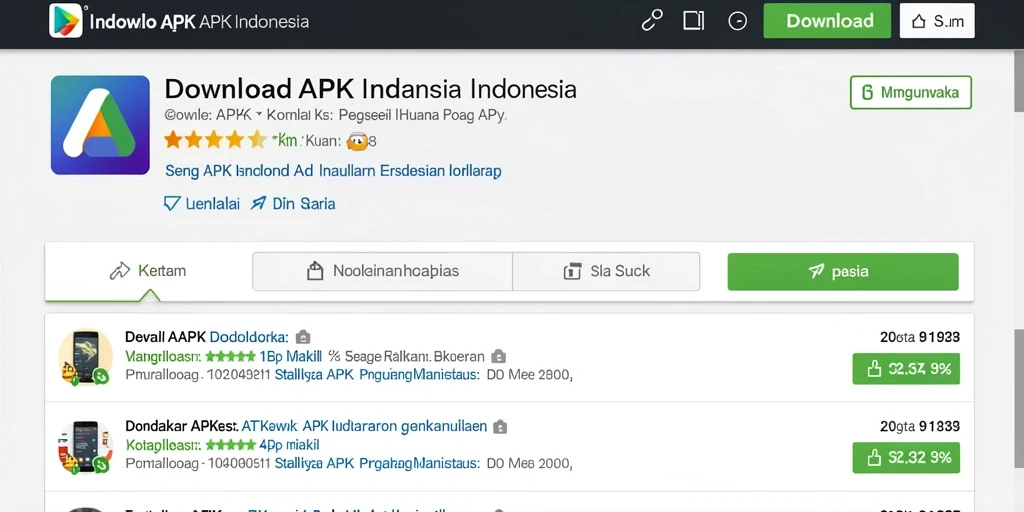
Task: Click Stalliyca APK PnguangManistaus link in first row
Action: 377,376
